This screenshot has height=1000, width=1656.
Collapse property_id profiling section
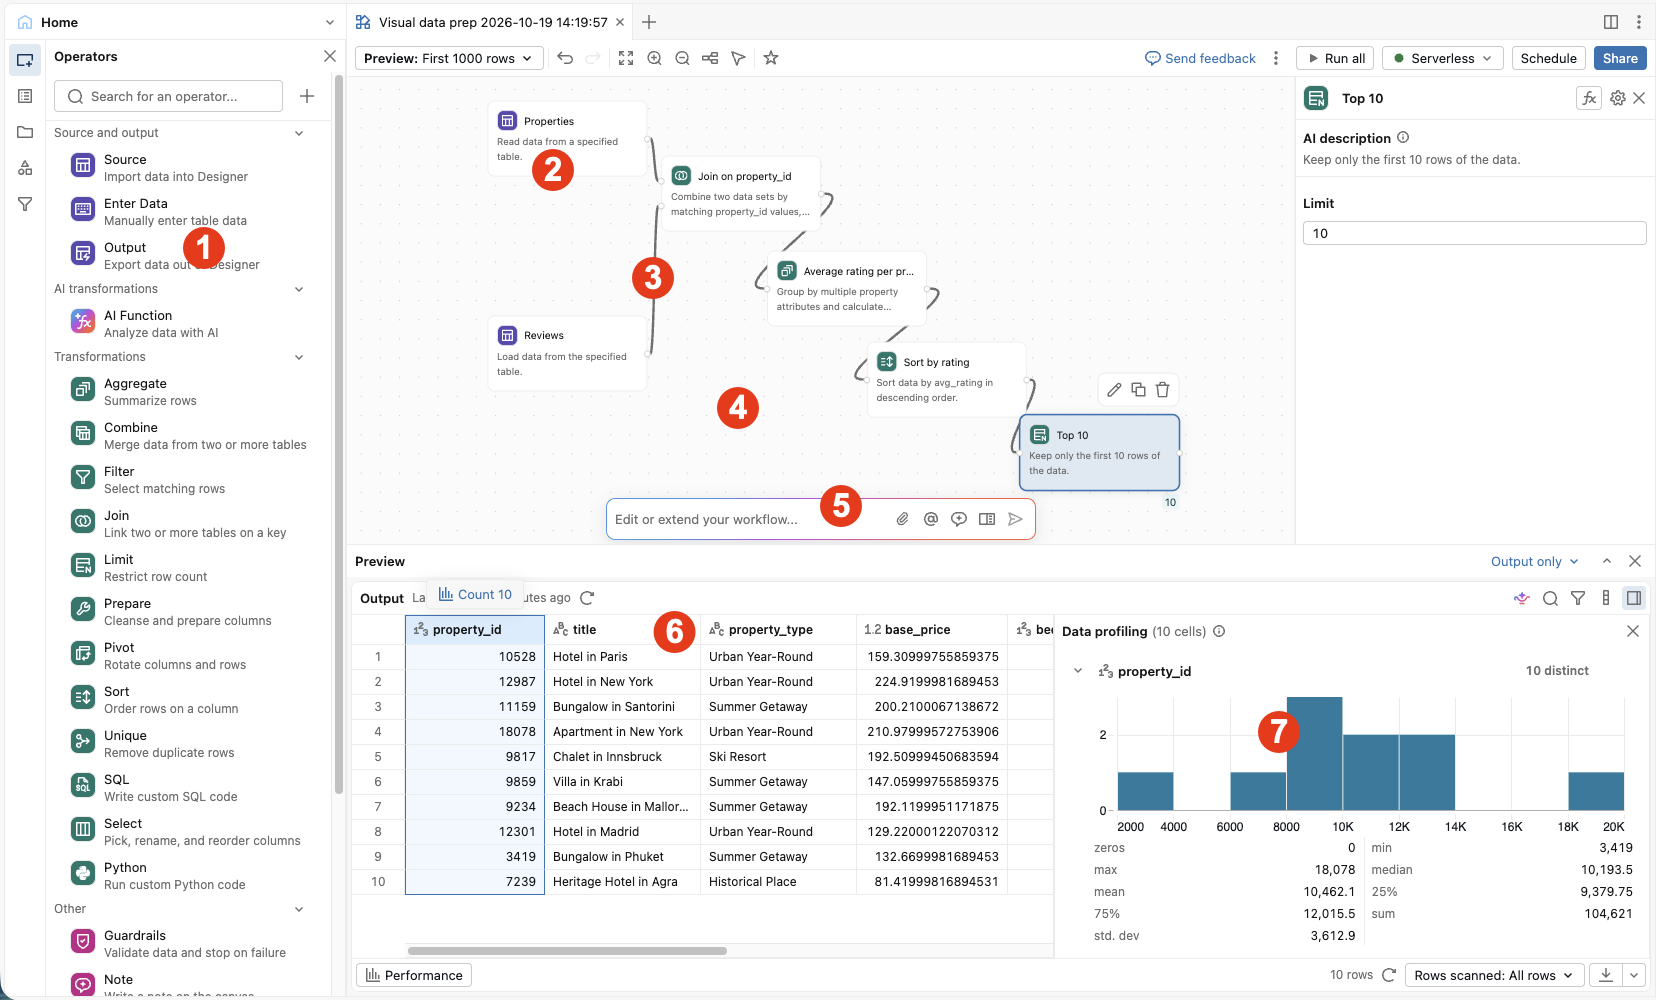(1078, 671)
